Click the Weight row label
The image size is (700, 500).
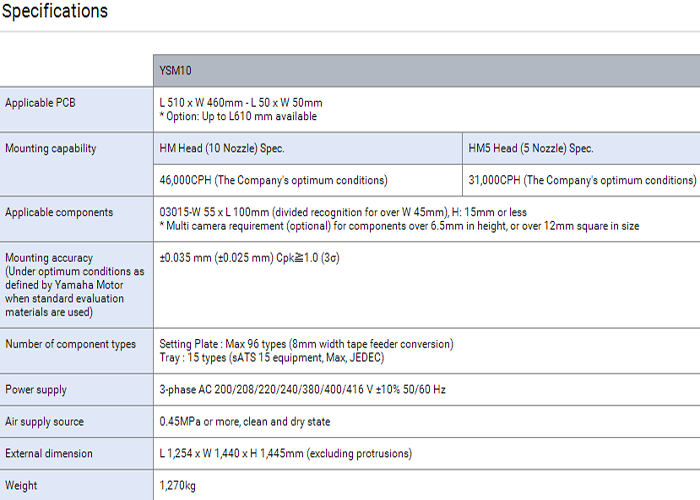click(x=21, y=486)
